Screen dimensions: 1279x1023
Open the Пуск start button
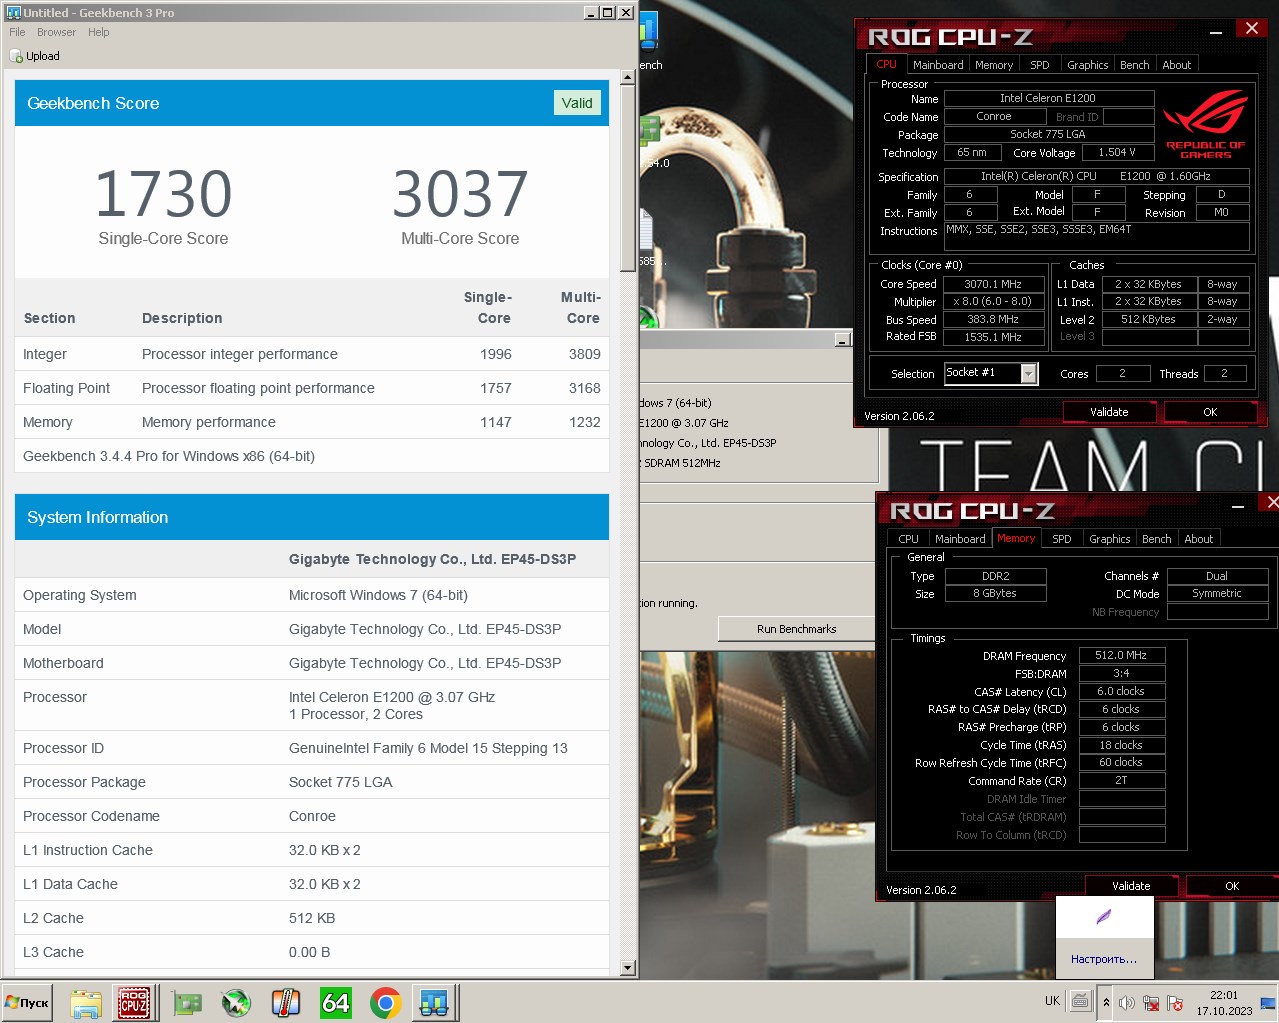pyautogui.click(x=27, y=1002)
